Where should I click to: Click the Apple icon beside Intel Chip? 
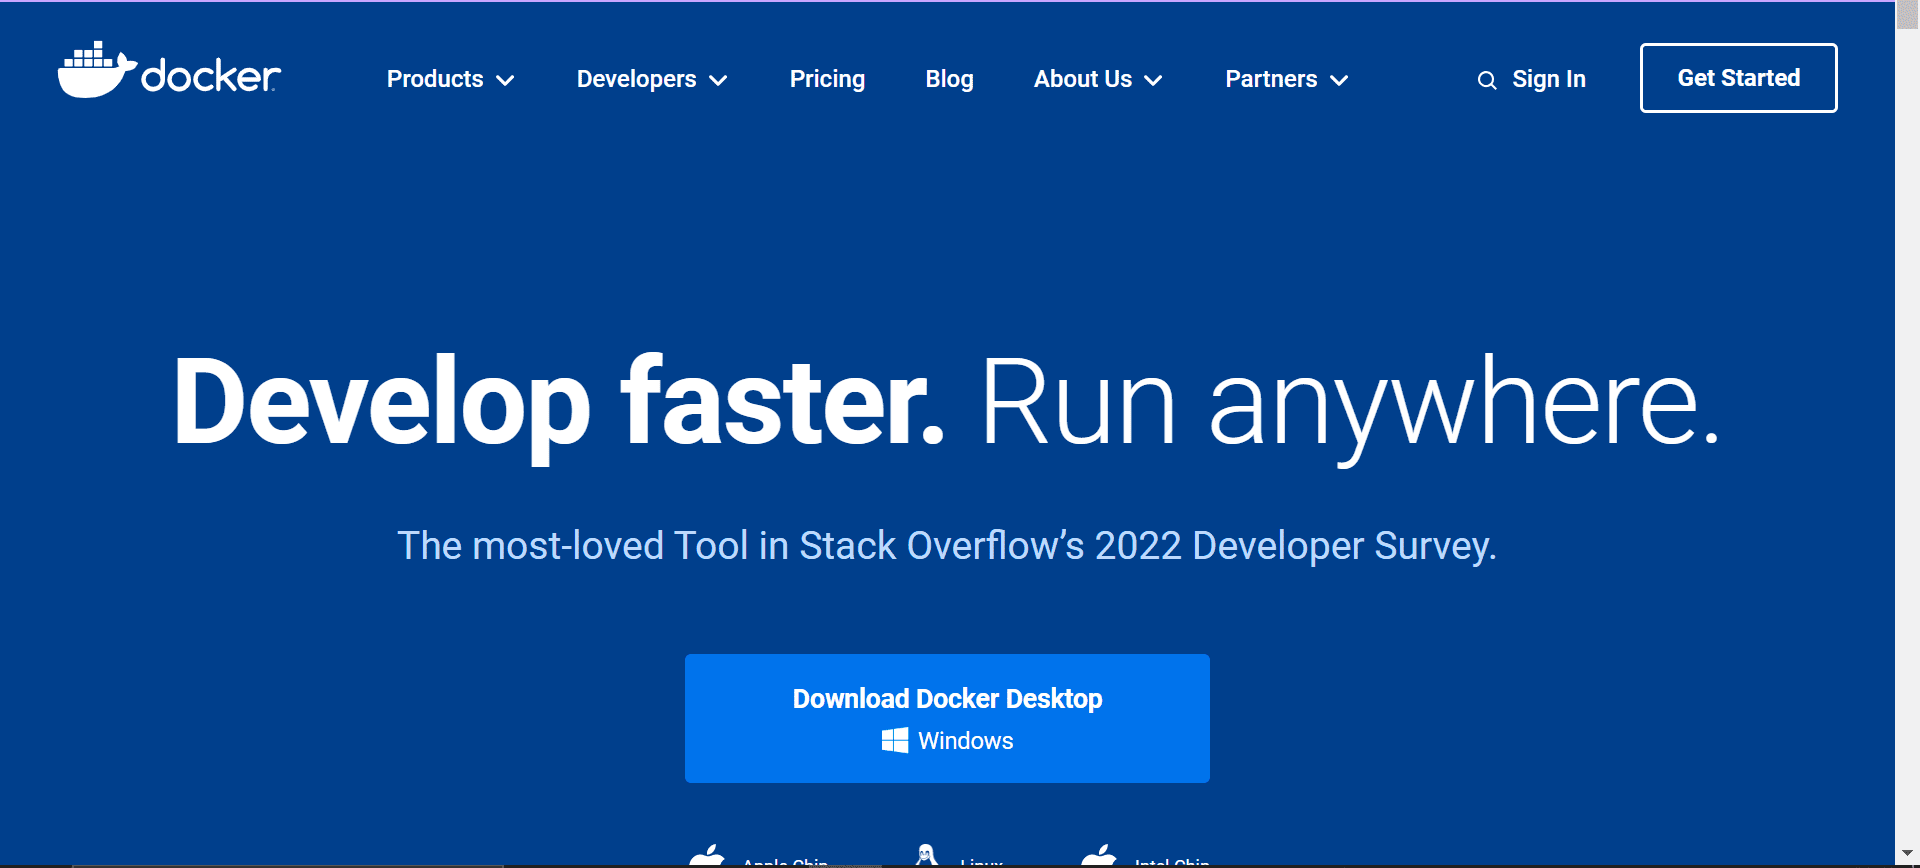1099,856
